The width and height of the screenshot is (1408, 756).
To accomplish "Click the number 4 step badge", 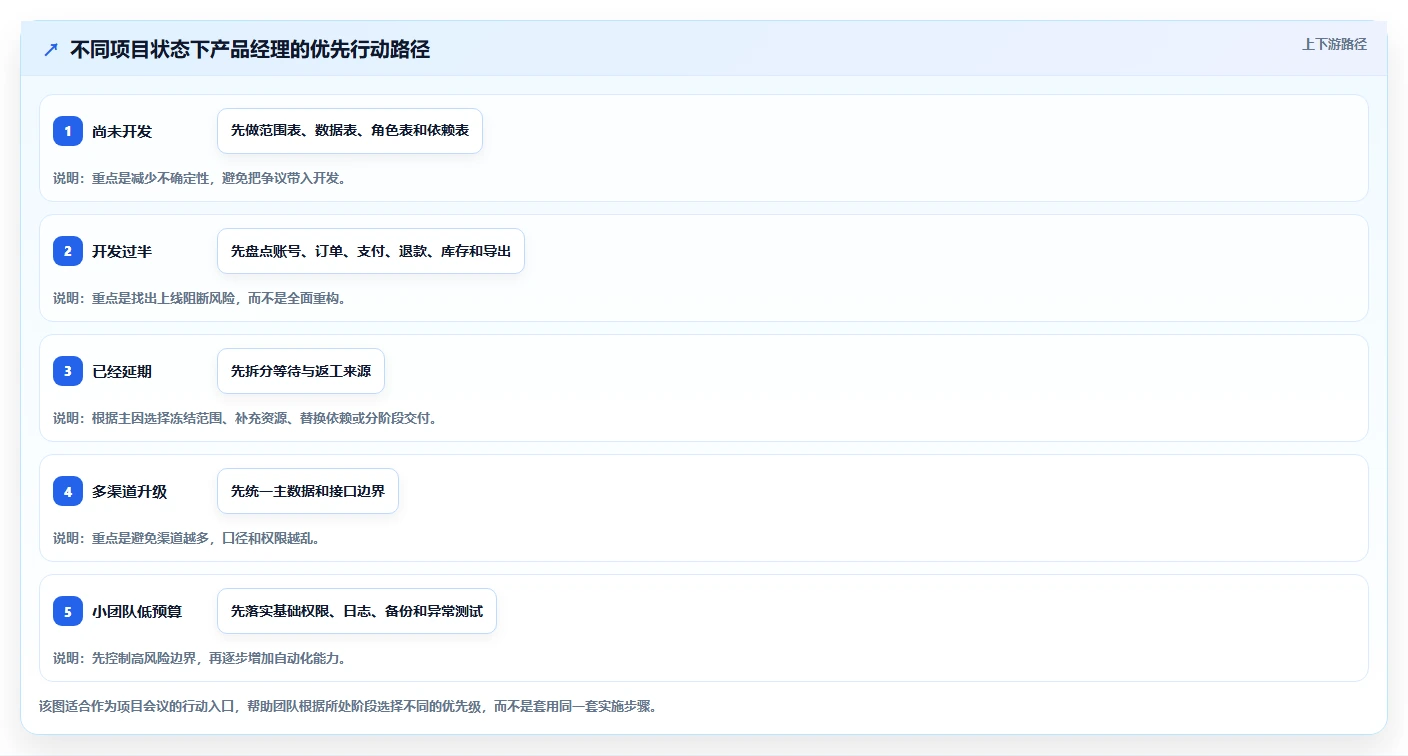I will tap(68, 491).
